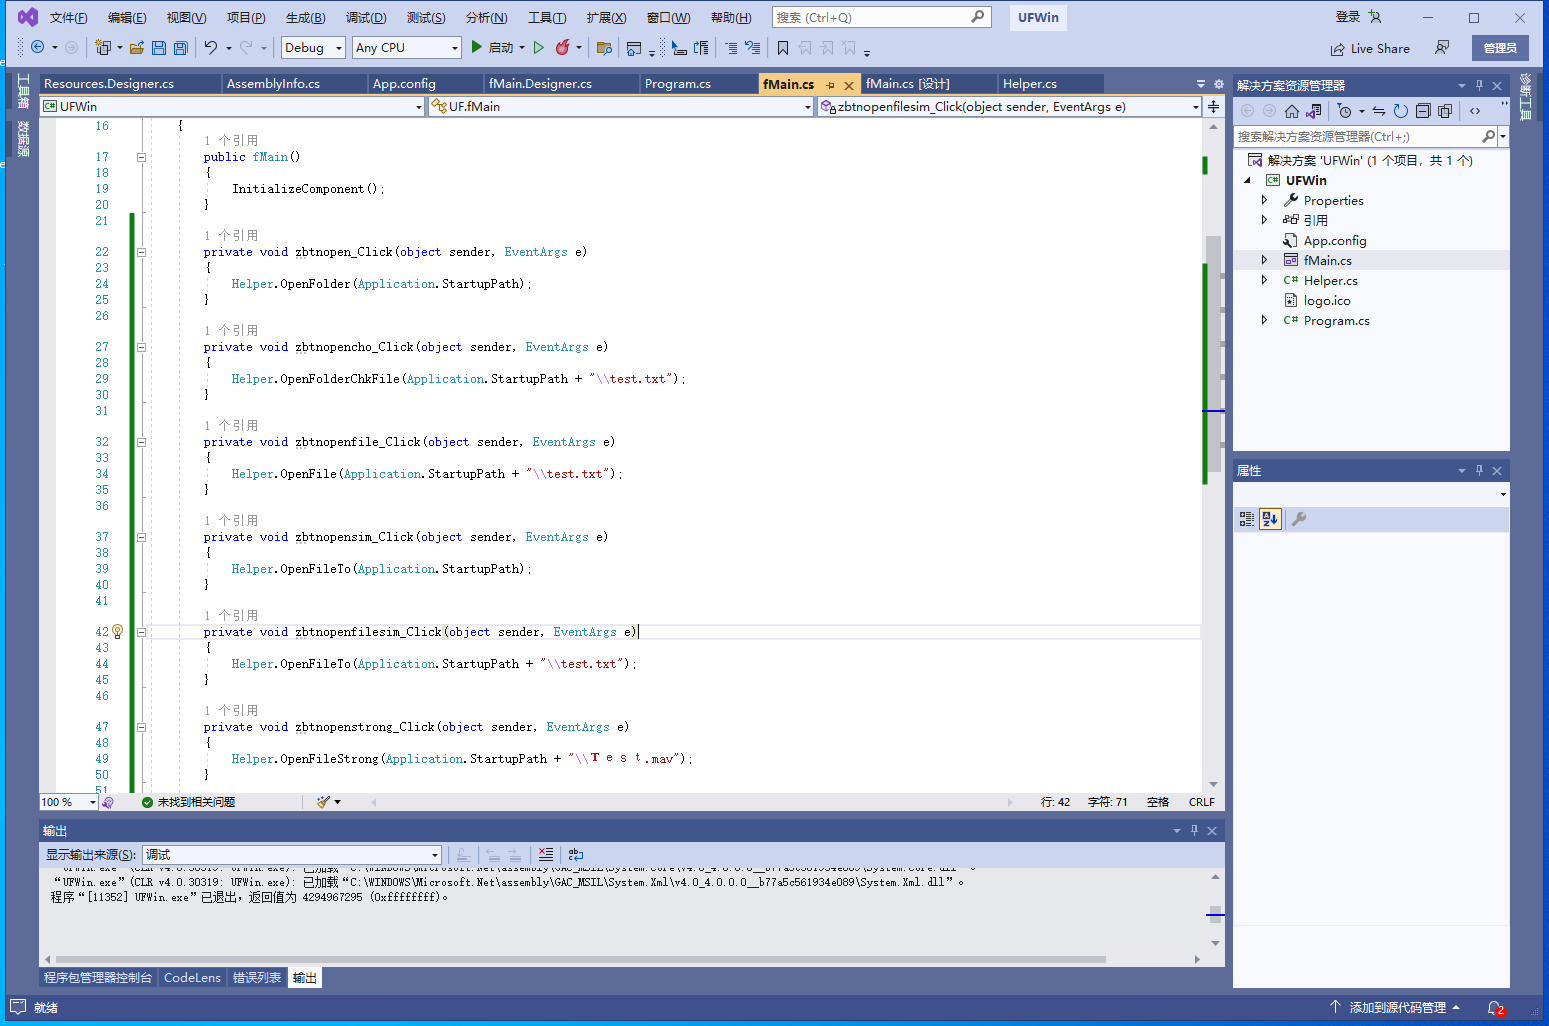This screenshot has height=1026, width=1549.
Task: Open the Any CPU platform dropdown
Action: point(406,47)
